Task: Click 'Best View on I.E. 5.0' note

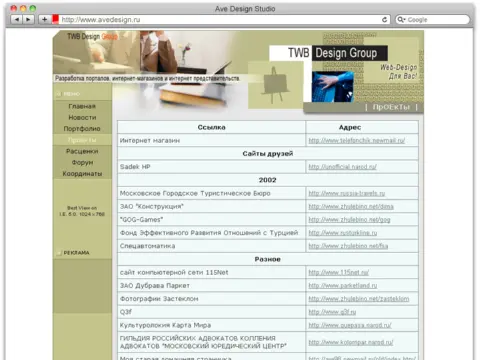Action: coord(82,211)
